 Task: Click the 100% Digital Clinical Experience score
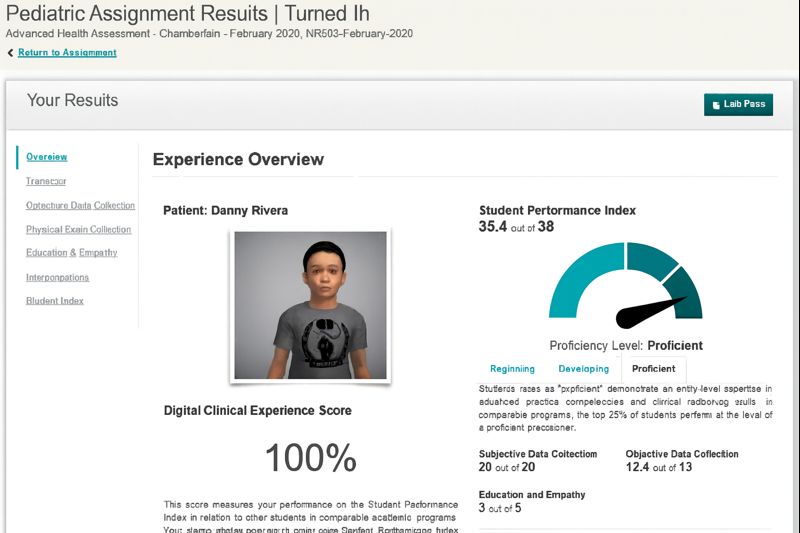coord(310,458)
